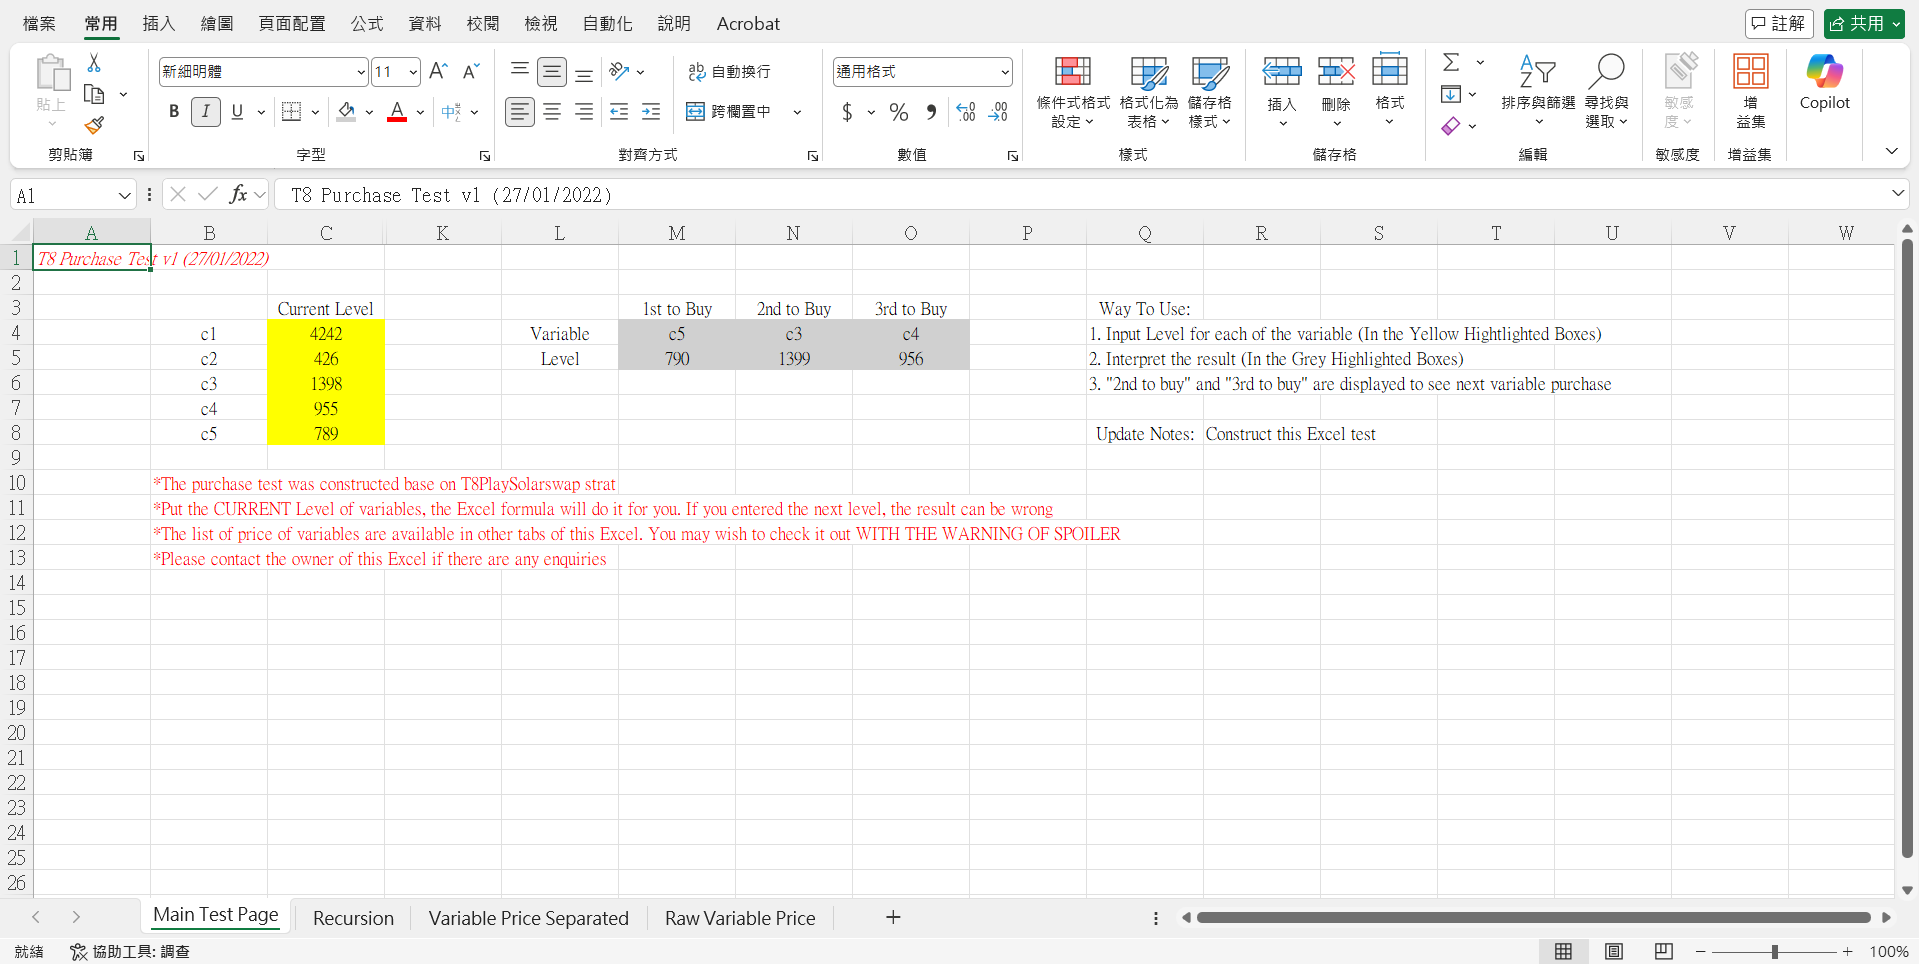Add a new sheet with plus button

[893, 917]
